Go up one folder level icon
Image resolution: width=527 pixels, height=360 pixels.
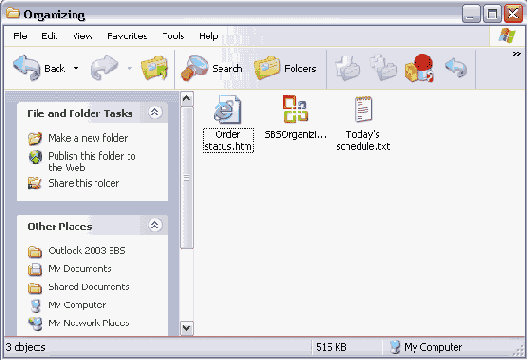[x=154, y=68]
